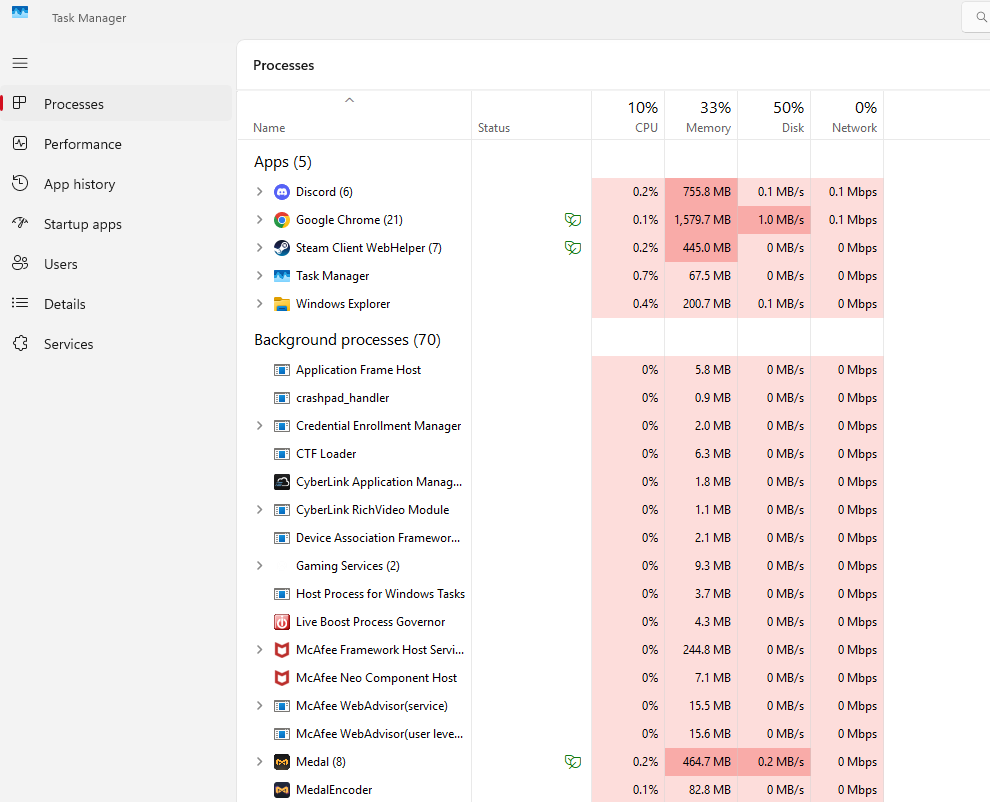The width and height of the screenshot is (990, 802).
Task: Sort processes by the Status column
Action: [x=532, y=115]
